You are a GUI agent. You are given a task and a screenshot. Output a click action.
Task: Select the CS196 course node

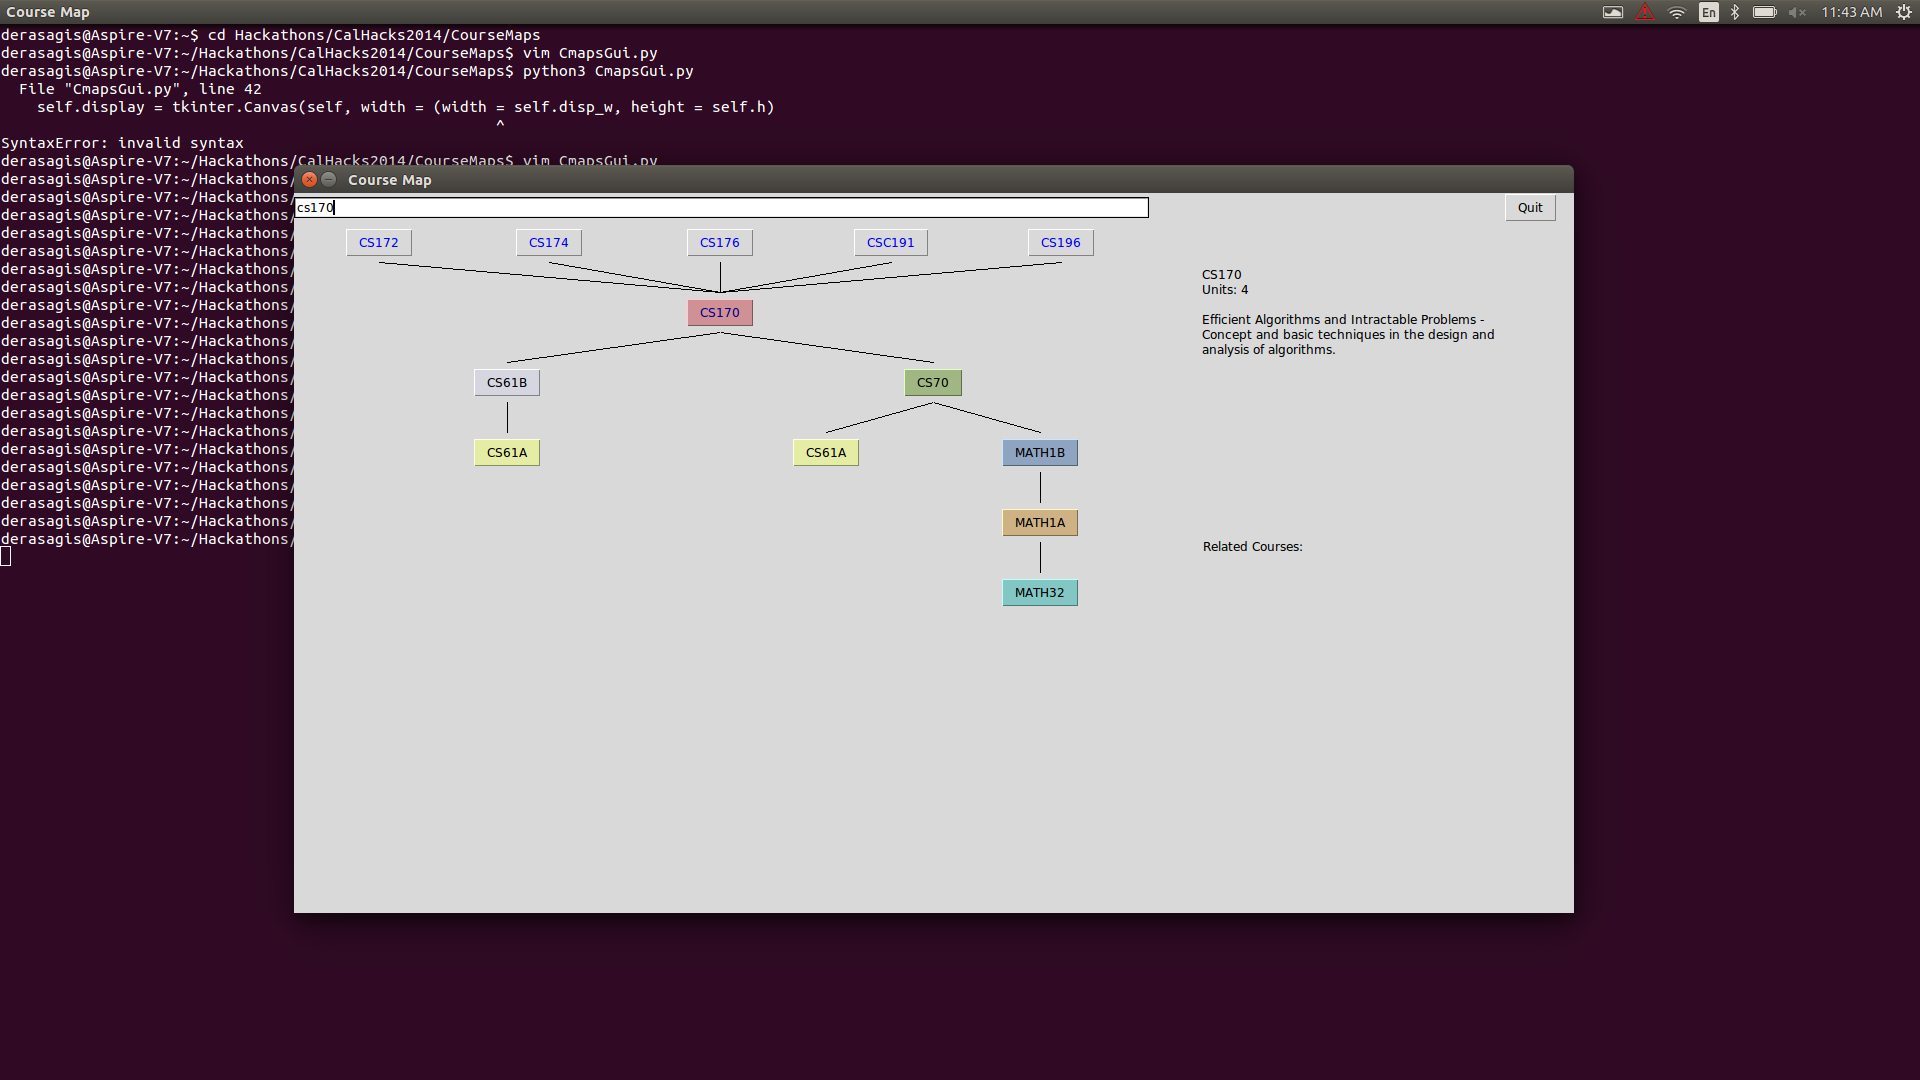(1060, 243)
